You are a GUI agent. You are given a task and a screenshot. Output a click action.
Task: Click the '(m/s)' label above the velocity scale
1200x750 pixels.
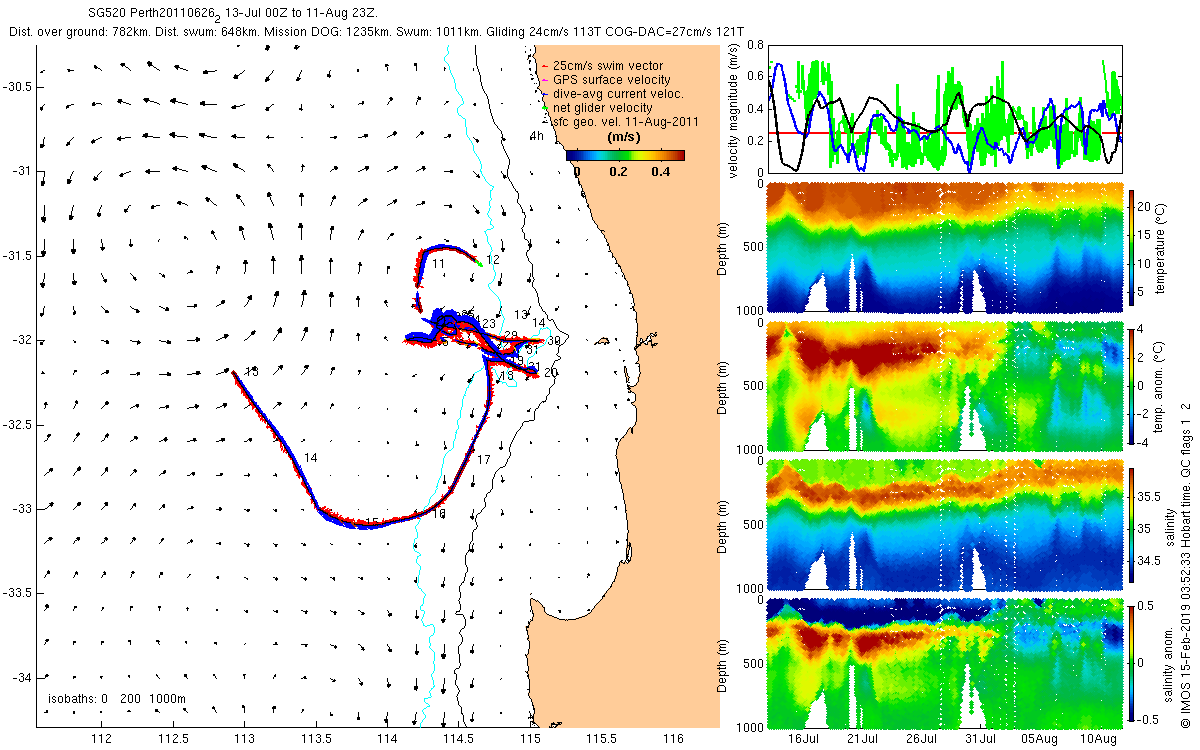[x=625, y=137]
